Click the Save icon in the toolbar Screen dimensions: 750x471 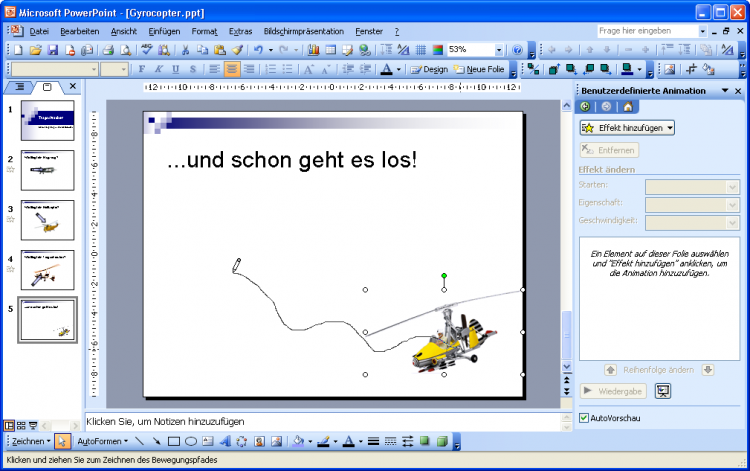coord(53,50)
